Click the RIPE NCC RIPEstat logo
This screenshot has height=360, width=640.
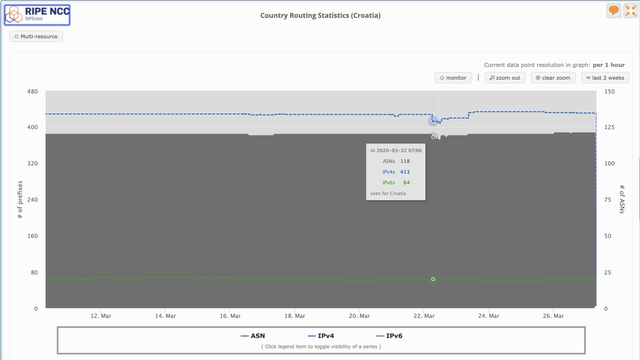tap(37, 15)
